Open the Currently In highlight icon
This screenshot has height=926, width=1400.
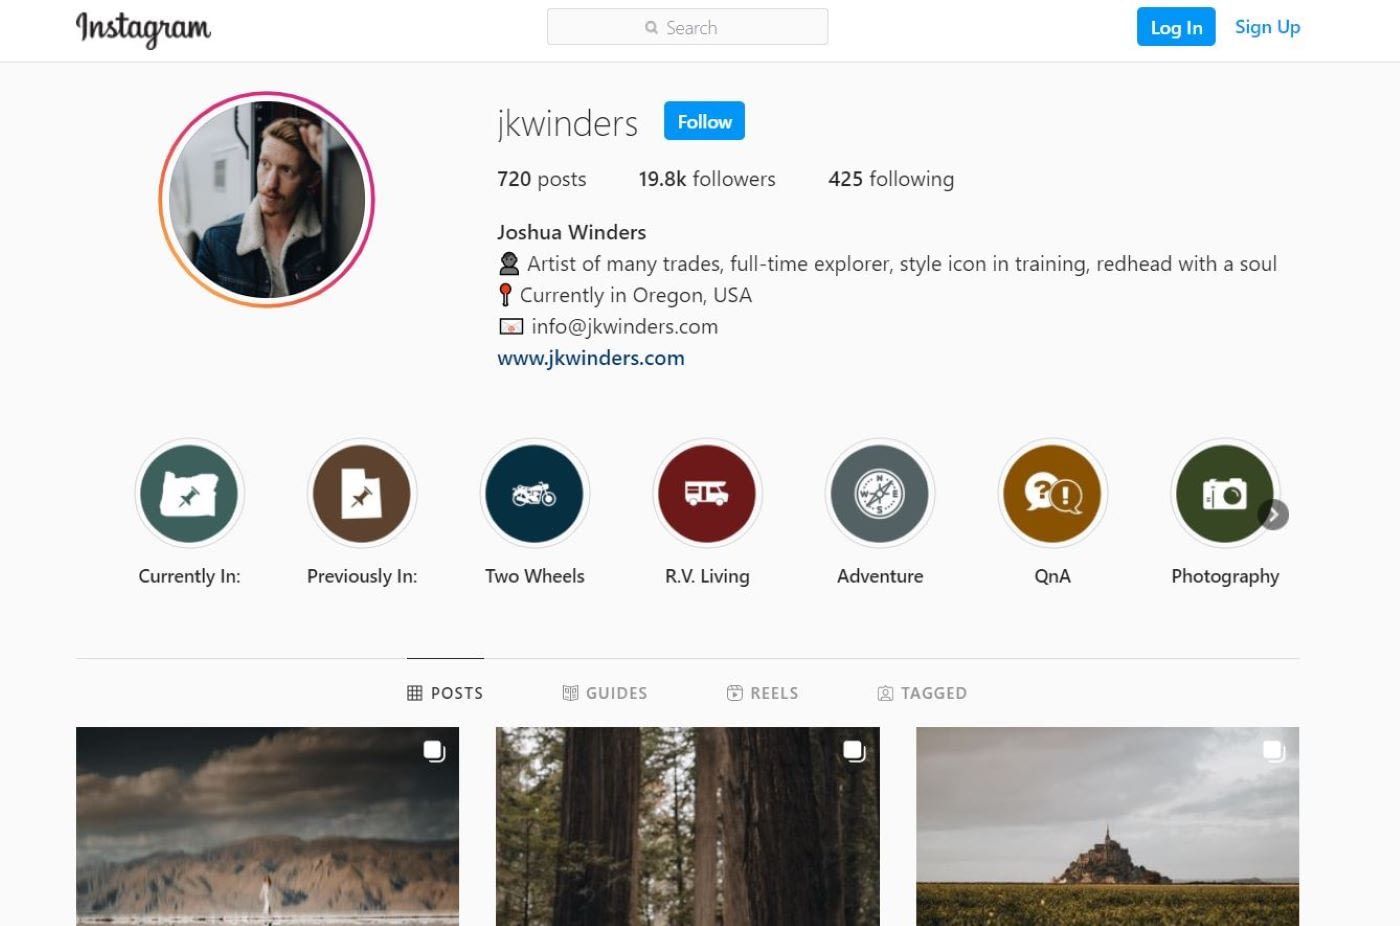(x=189, y=494)
